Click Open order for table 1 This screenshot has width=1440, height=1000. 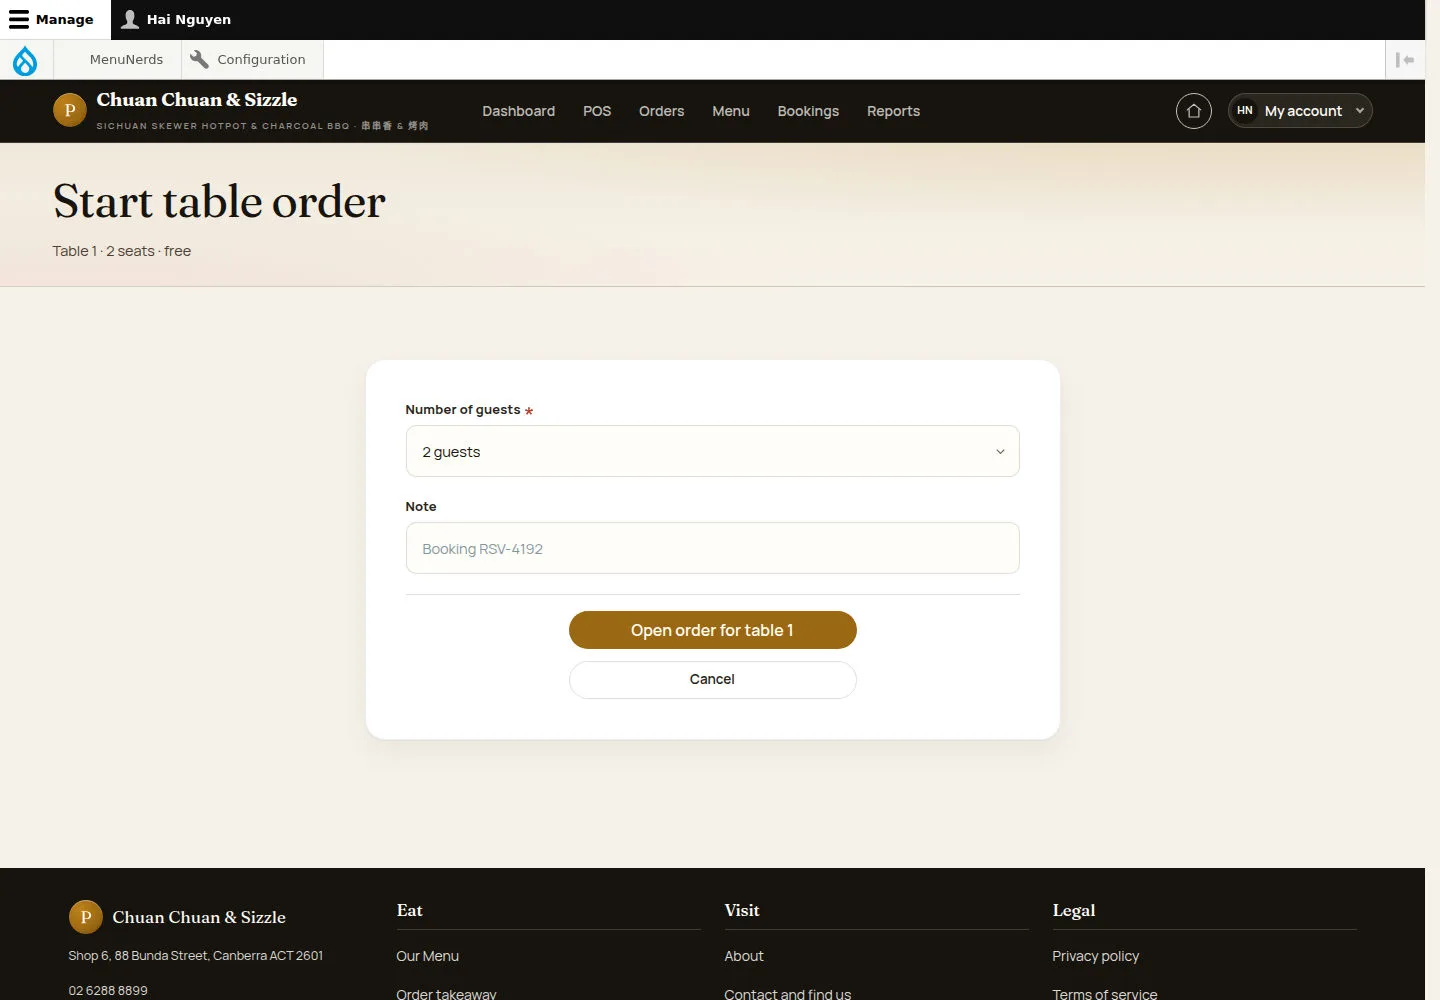(712, 630)
